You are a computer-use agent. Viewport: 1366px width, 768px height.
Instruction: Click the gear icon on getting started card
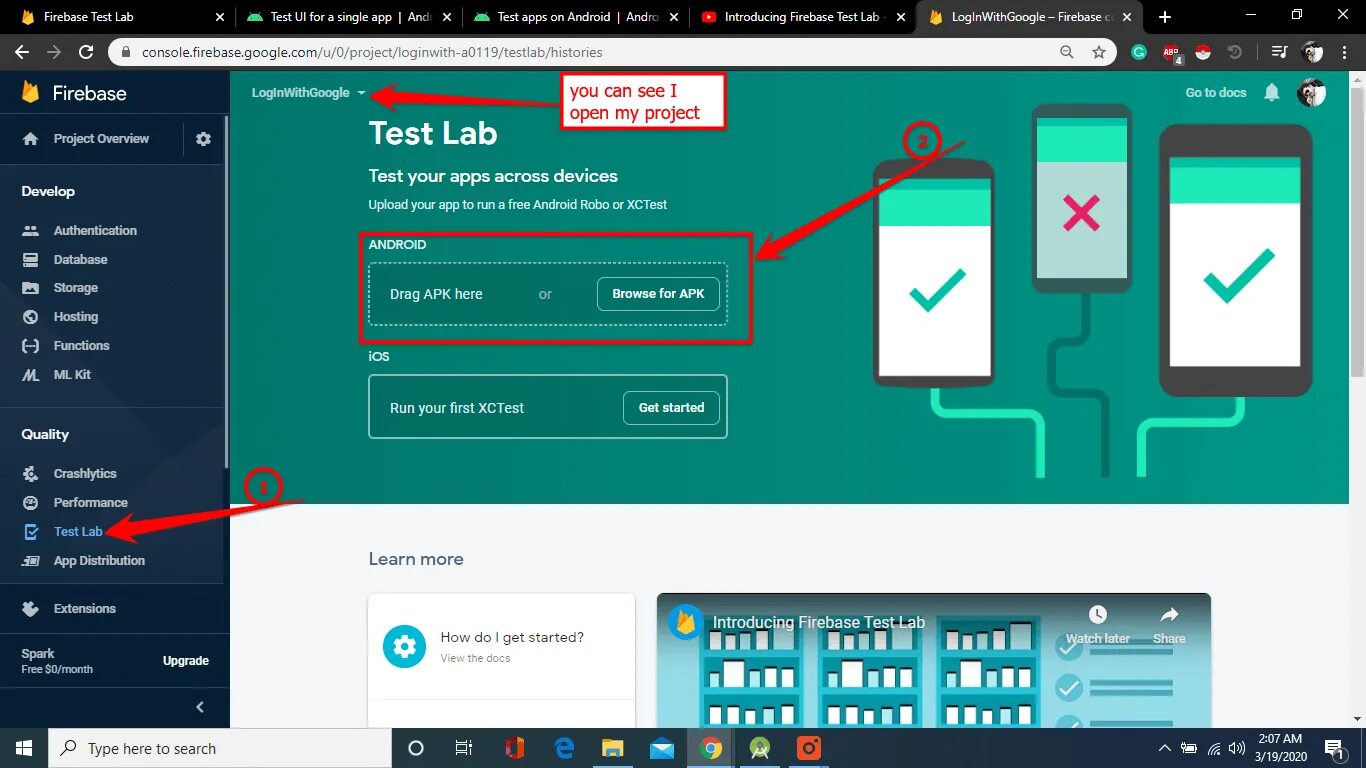click(404, 646)
